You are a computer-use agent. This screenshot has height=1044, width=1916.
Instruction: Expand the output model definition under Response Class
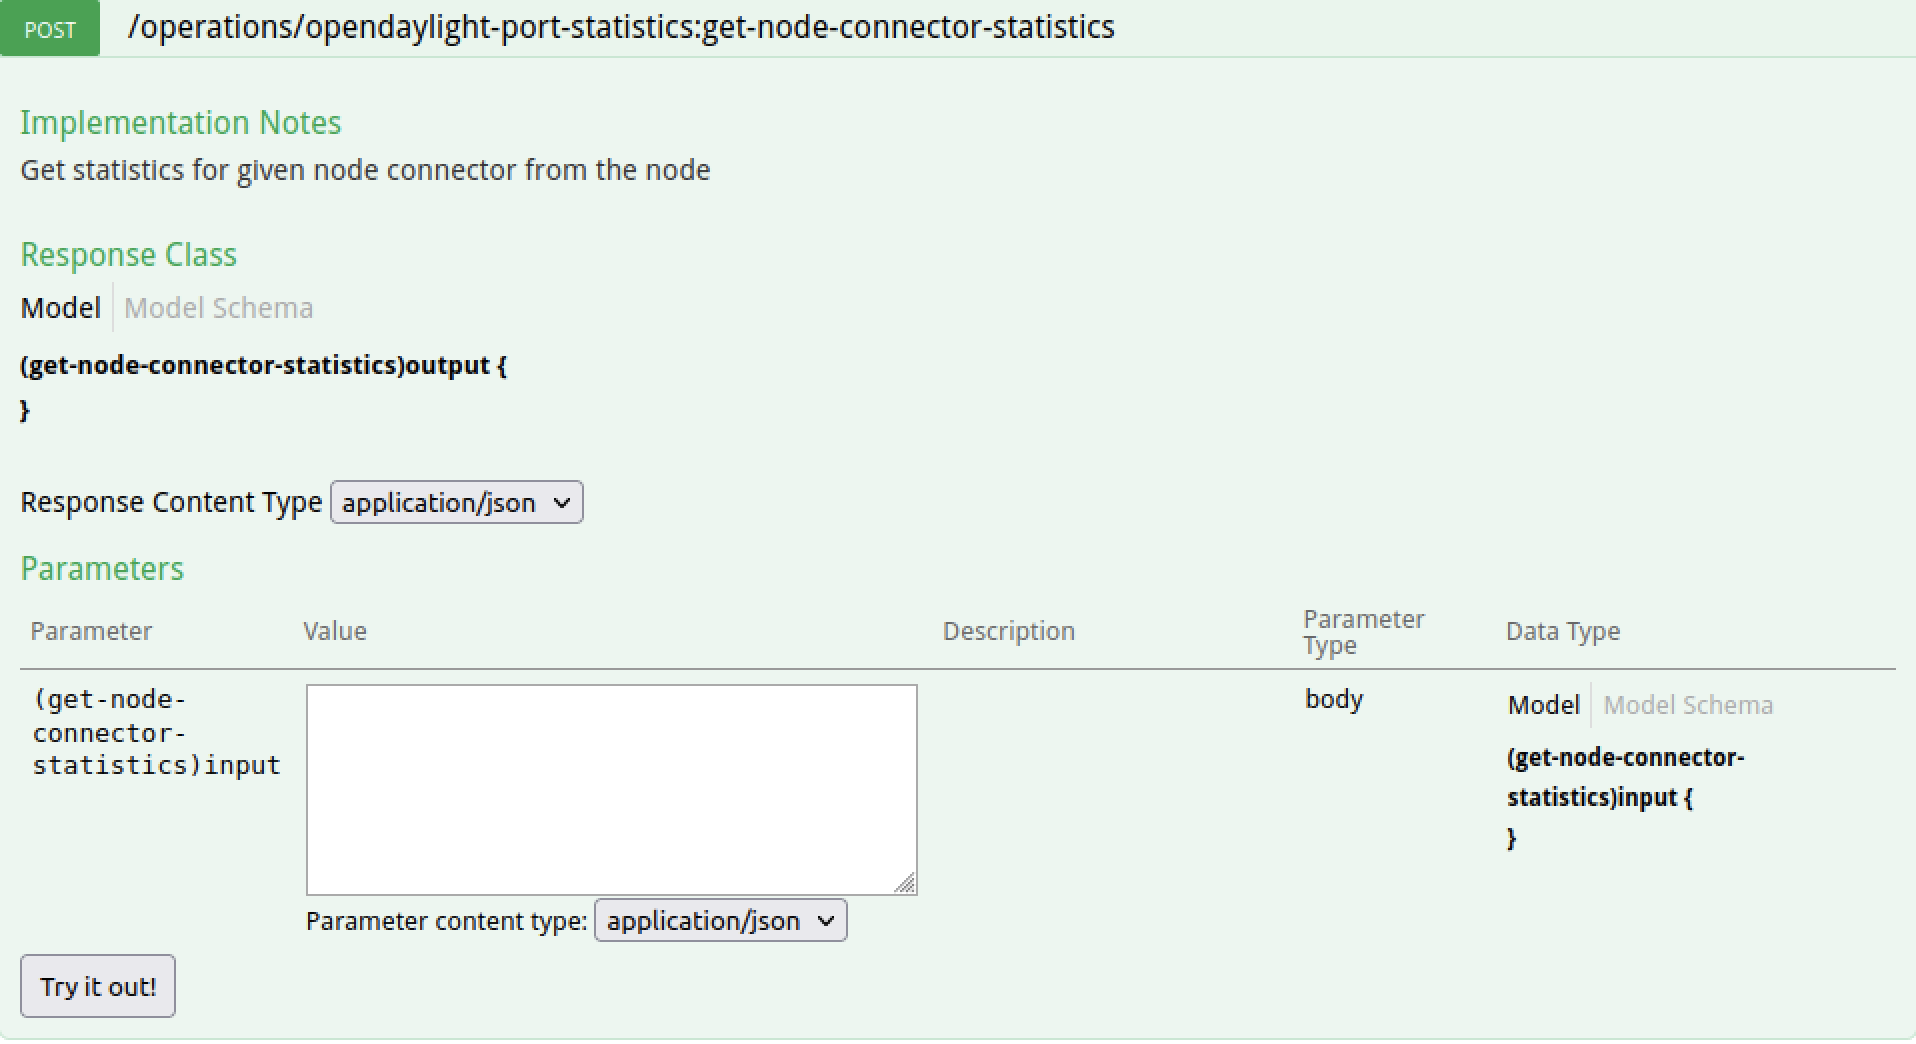point(263,366)
